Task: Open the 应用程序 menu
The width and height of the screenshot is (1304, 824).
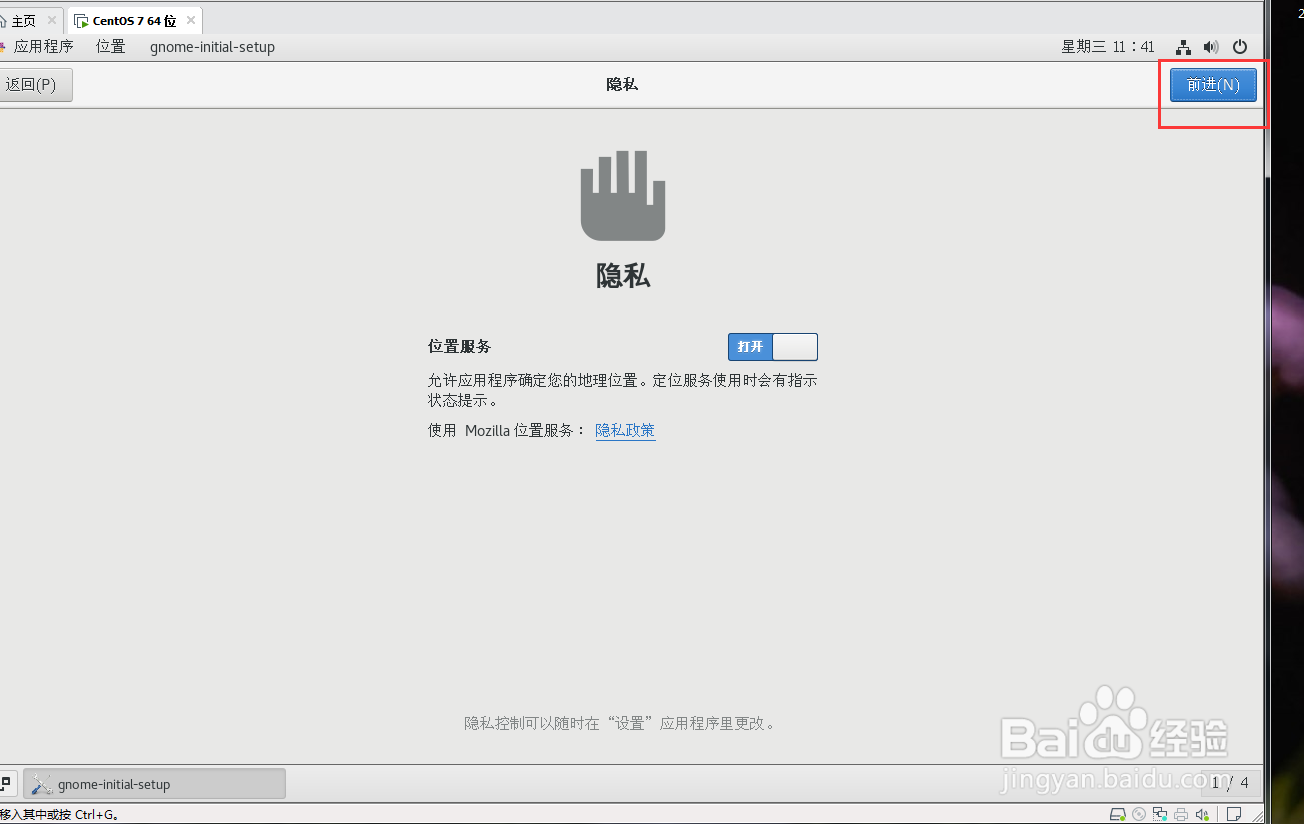Action: click(x=44, y=46)
